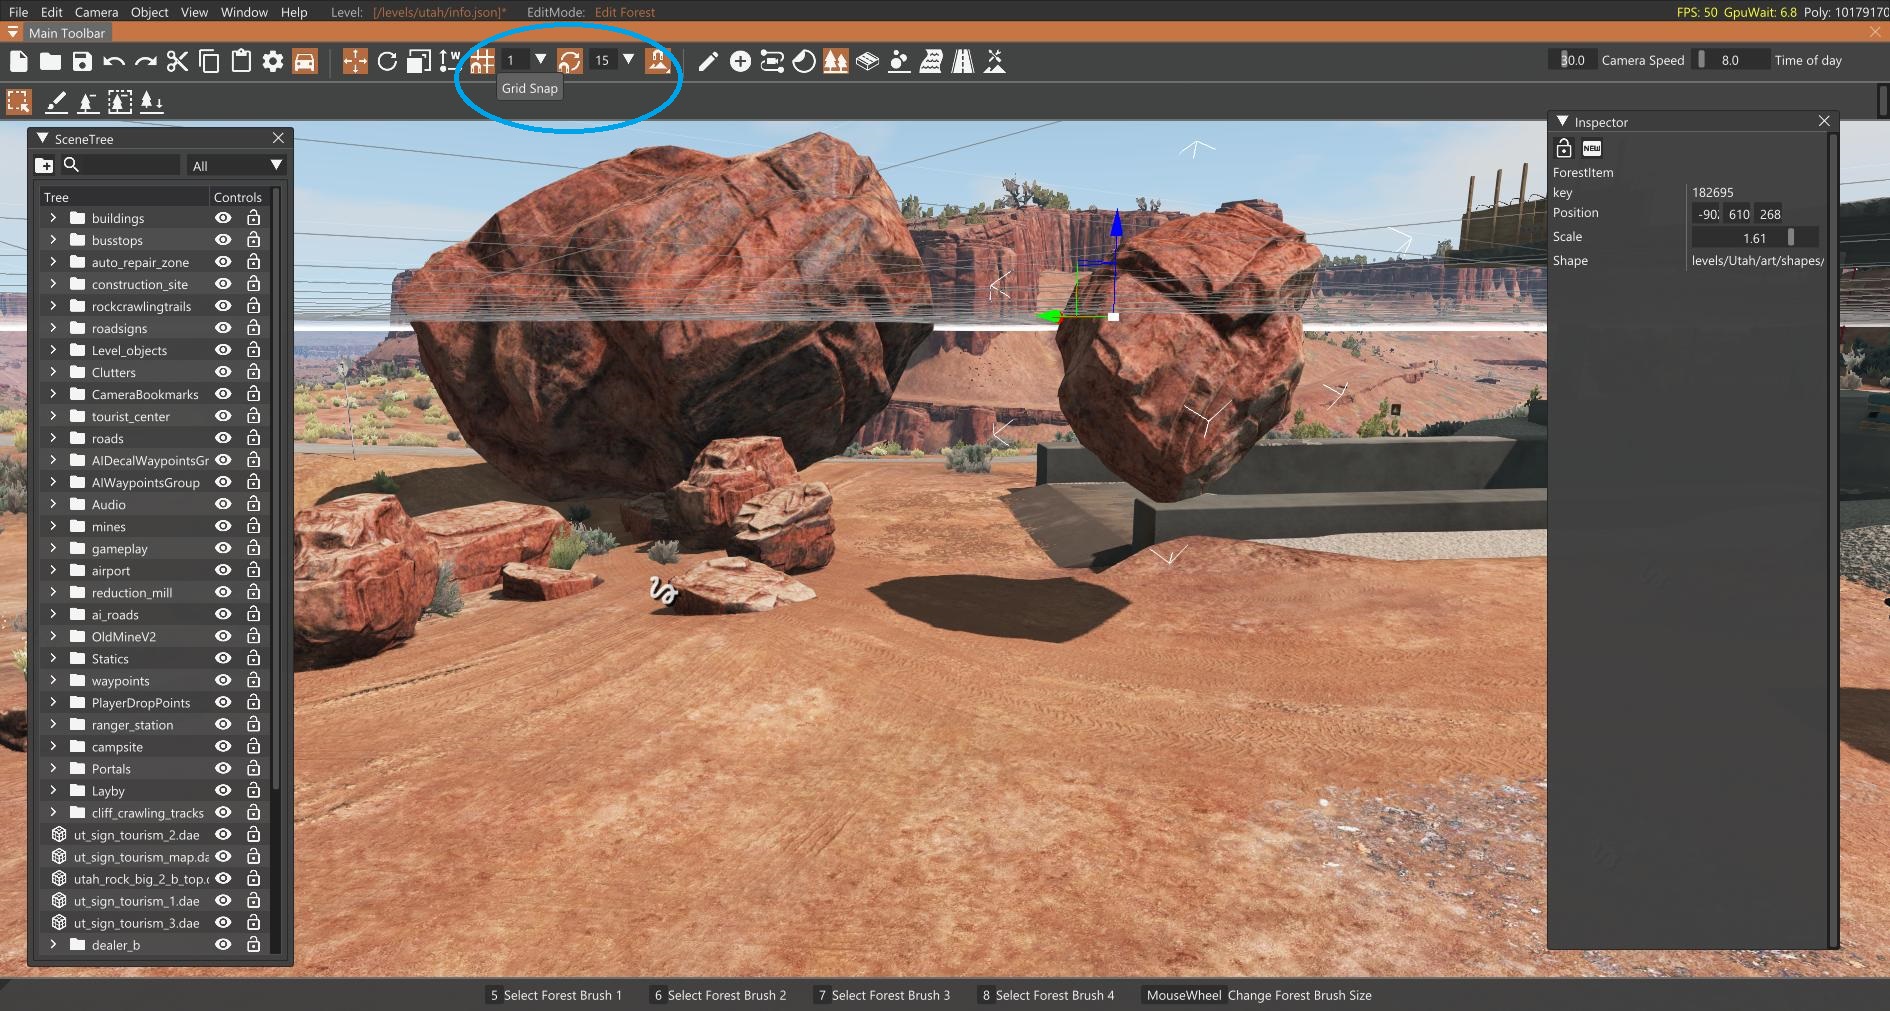The image size is (1890, 1011).
Task: Select the forest item selection tool
Action: click(x=19, y=101)
